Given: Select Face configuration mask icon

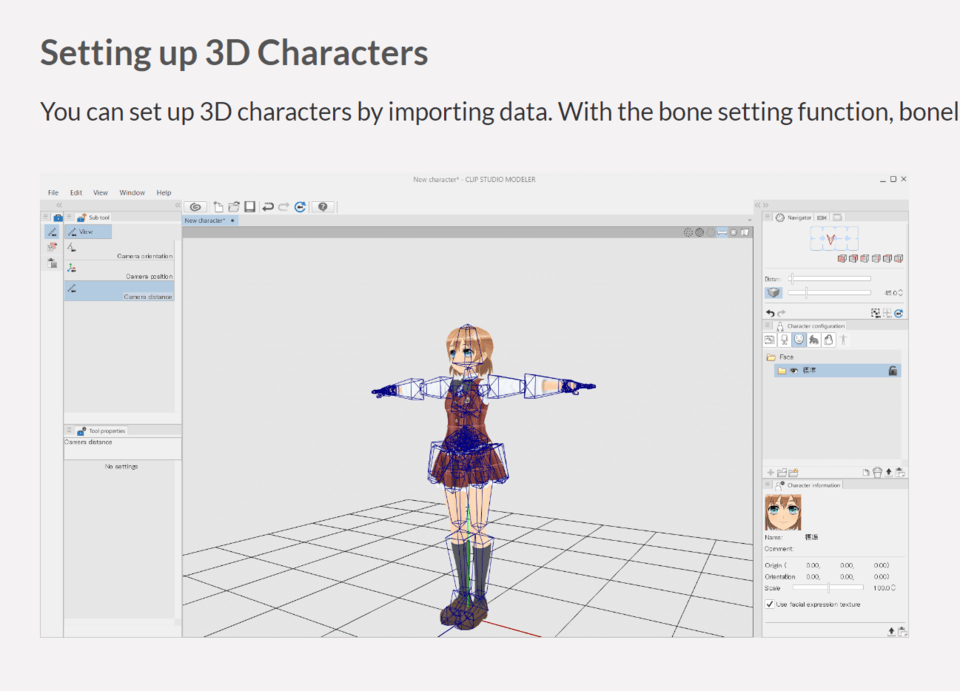Looking at the screenshot, I should tap(799, 340).
